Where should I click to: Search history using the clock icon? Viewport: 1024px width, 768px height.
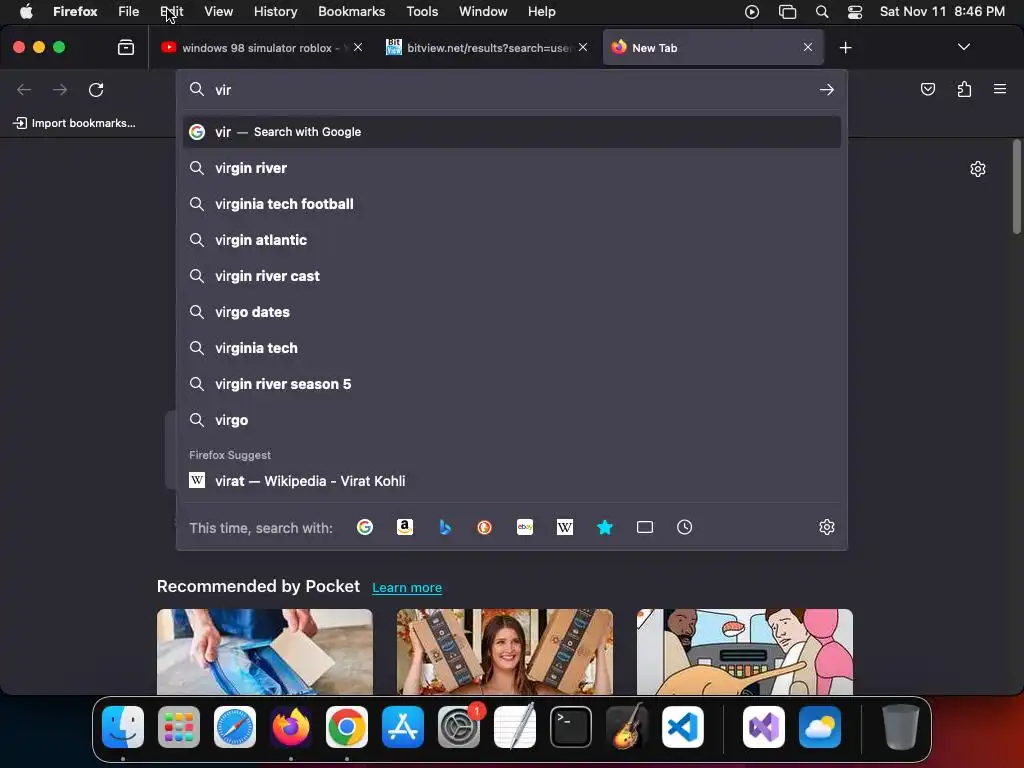coord(684,527)
